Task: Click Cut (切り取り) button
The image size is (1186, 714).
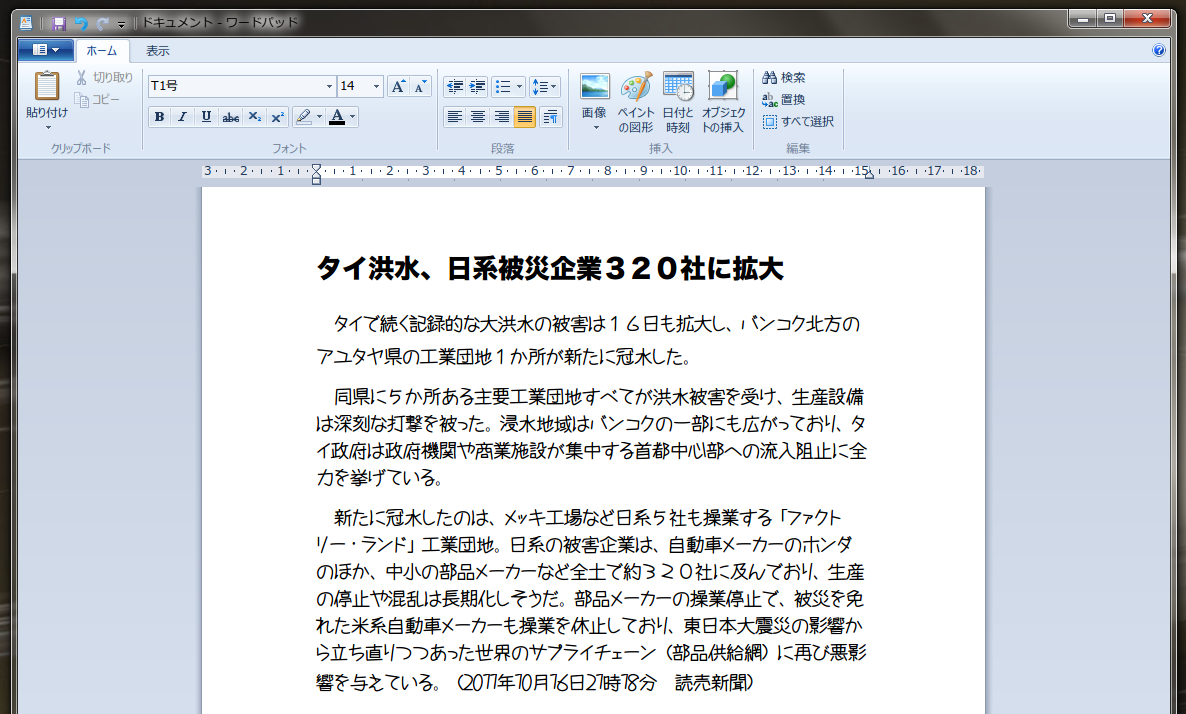Action: pos(104,77)
